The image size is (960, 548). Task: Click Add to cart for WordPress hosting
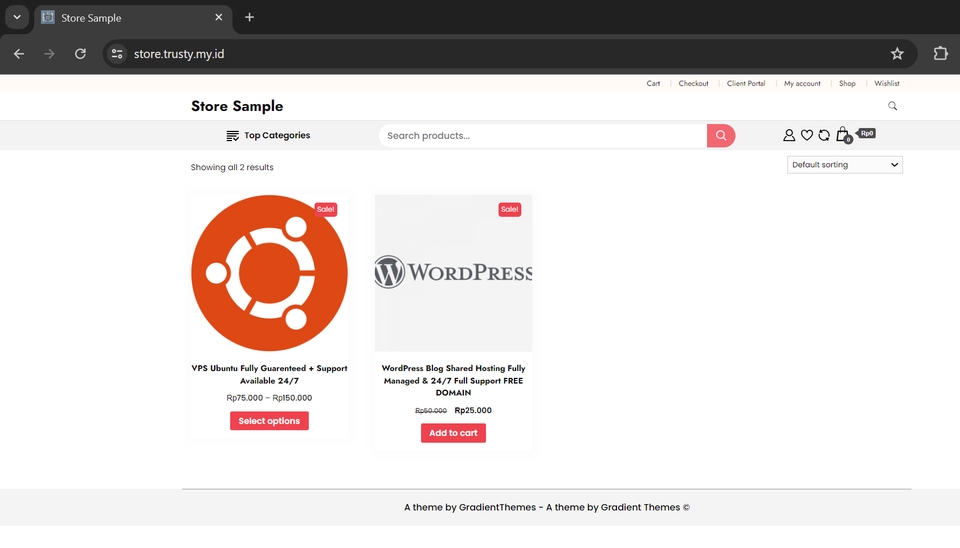point(453,433)
